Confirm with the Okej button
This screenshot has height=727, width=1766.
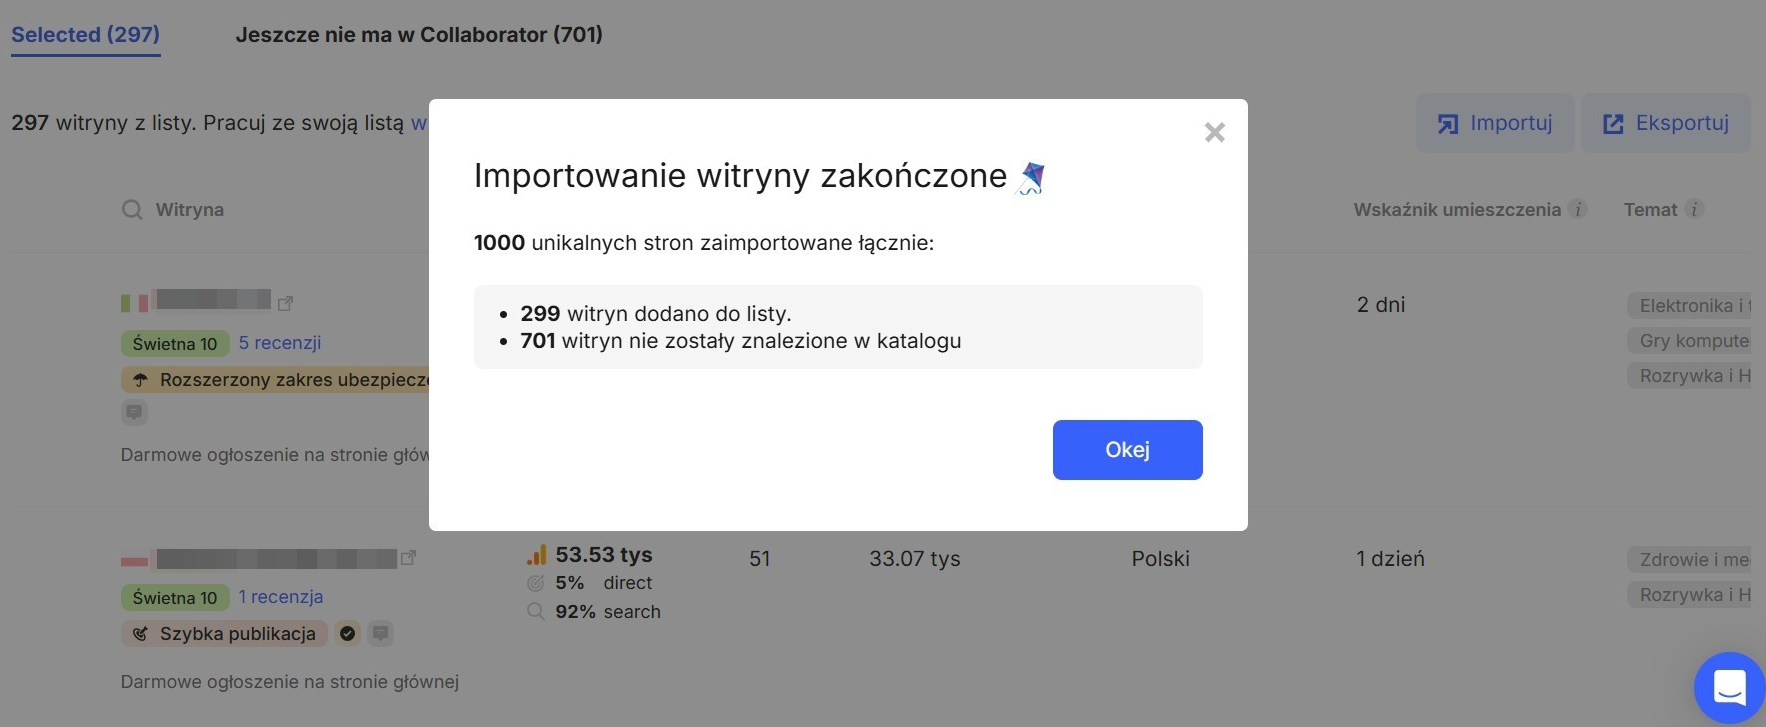(x=1127, y=450)
